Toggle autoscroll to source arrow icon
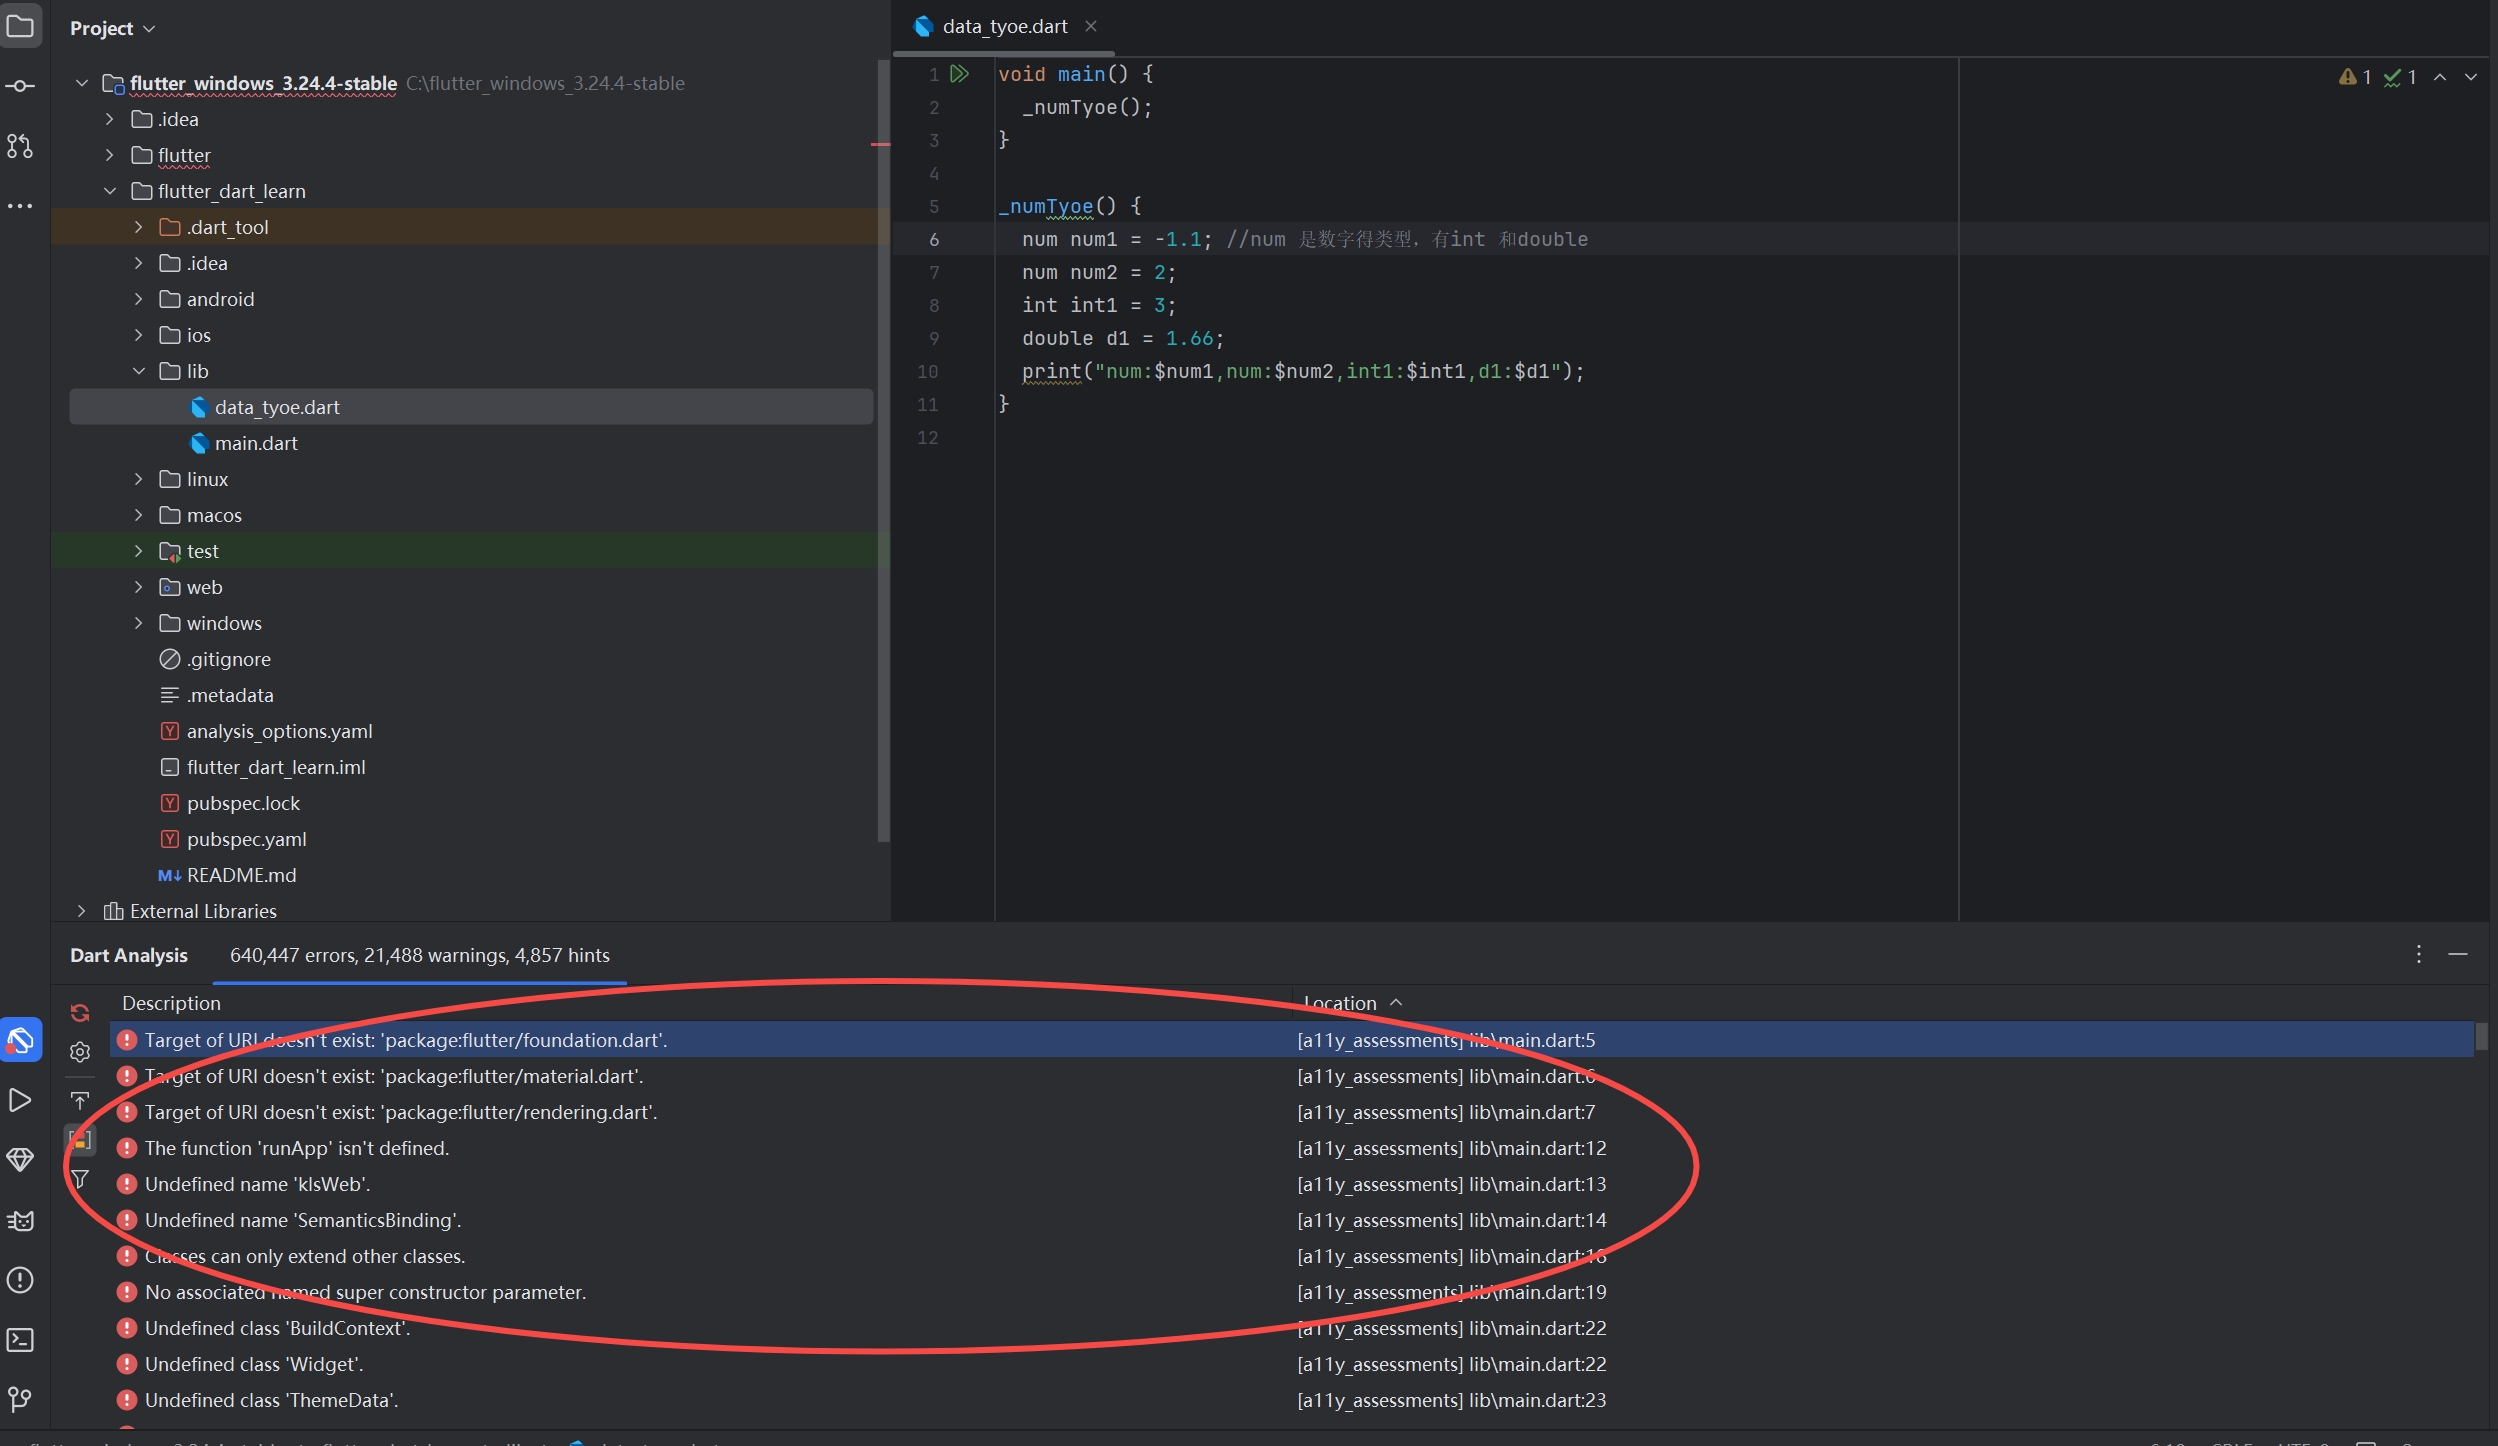The image size is (2498, 1446). click(x=80, y=1100)
